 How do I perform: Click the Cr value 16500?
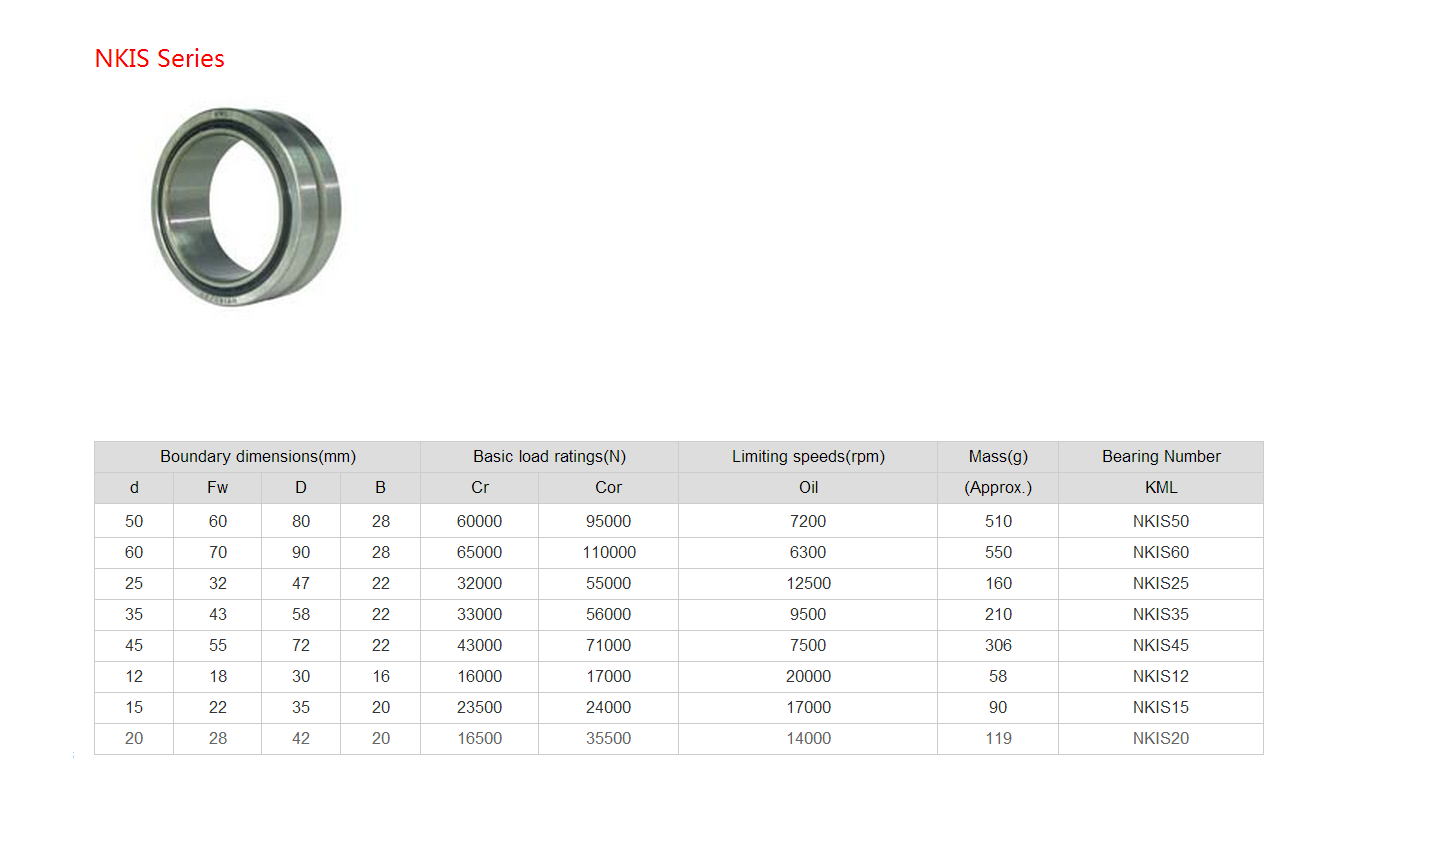pyautogui.click(x=480, y=739)
